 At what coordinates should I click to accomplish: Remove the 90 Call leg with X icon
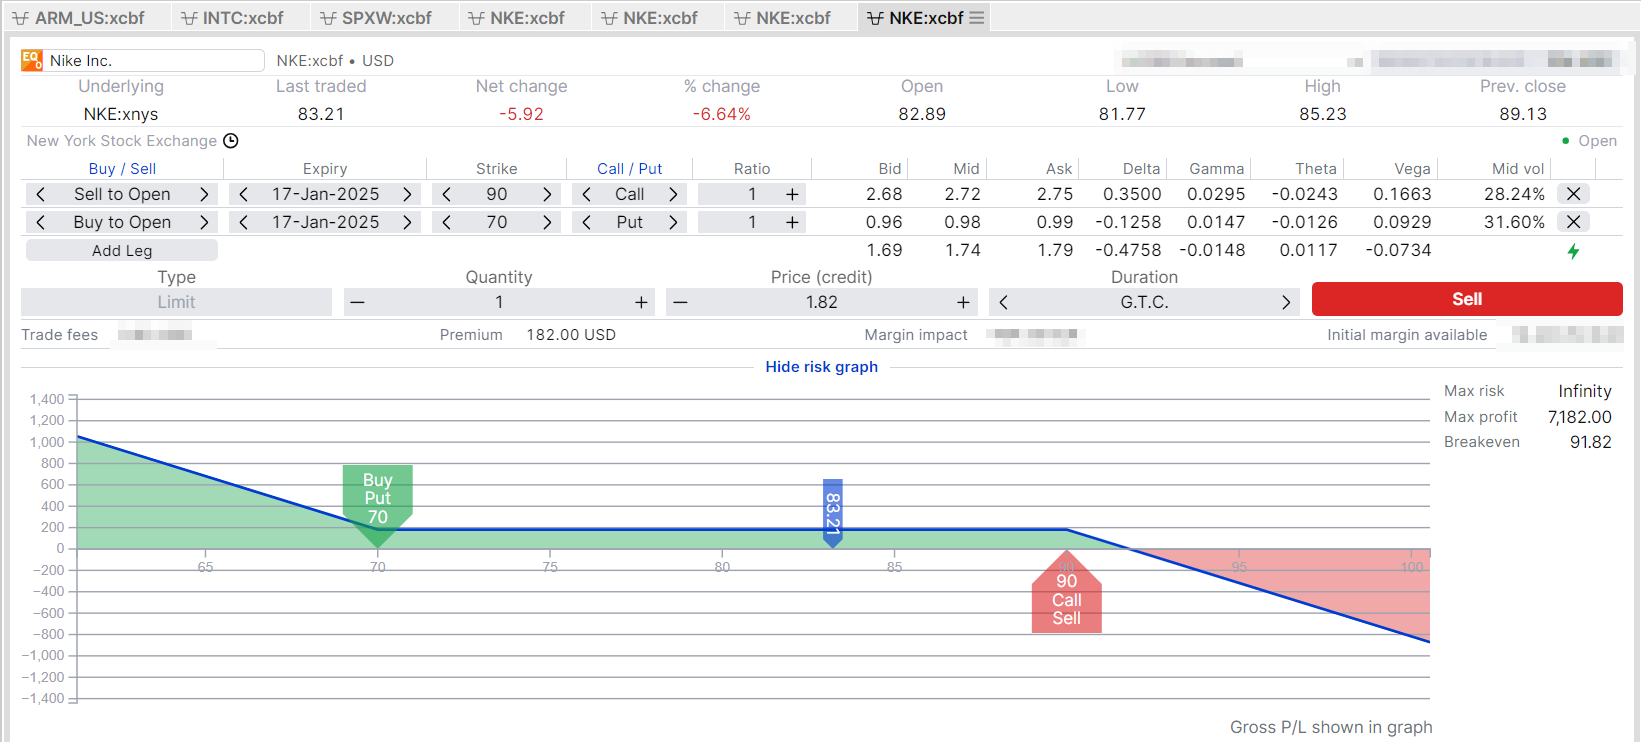click(1573, 194)
